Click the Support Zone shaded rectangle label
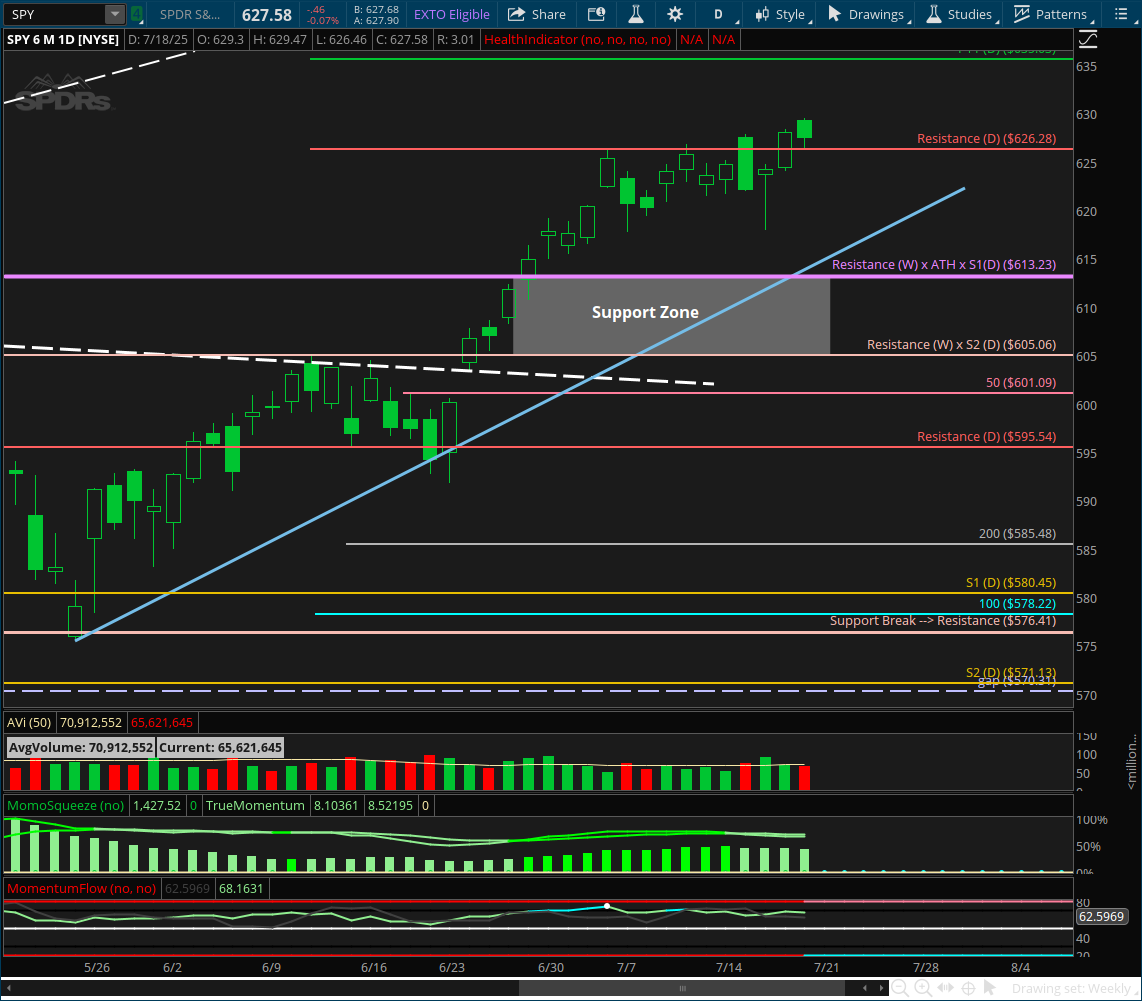Screen dimensions: 1142x1001 click(x=645, y=313)
